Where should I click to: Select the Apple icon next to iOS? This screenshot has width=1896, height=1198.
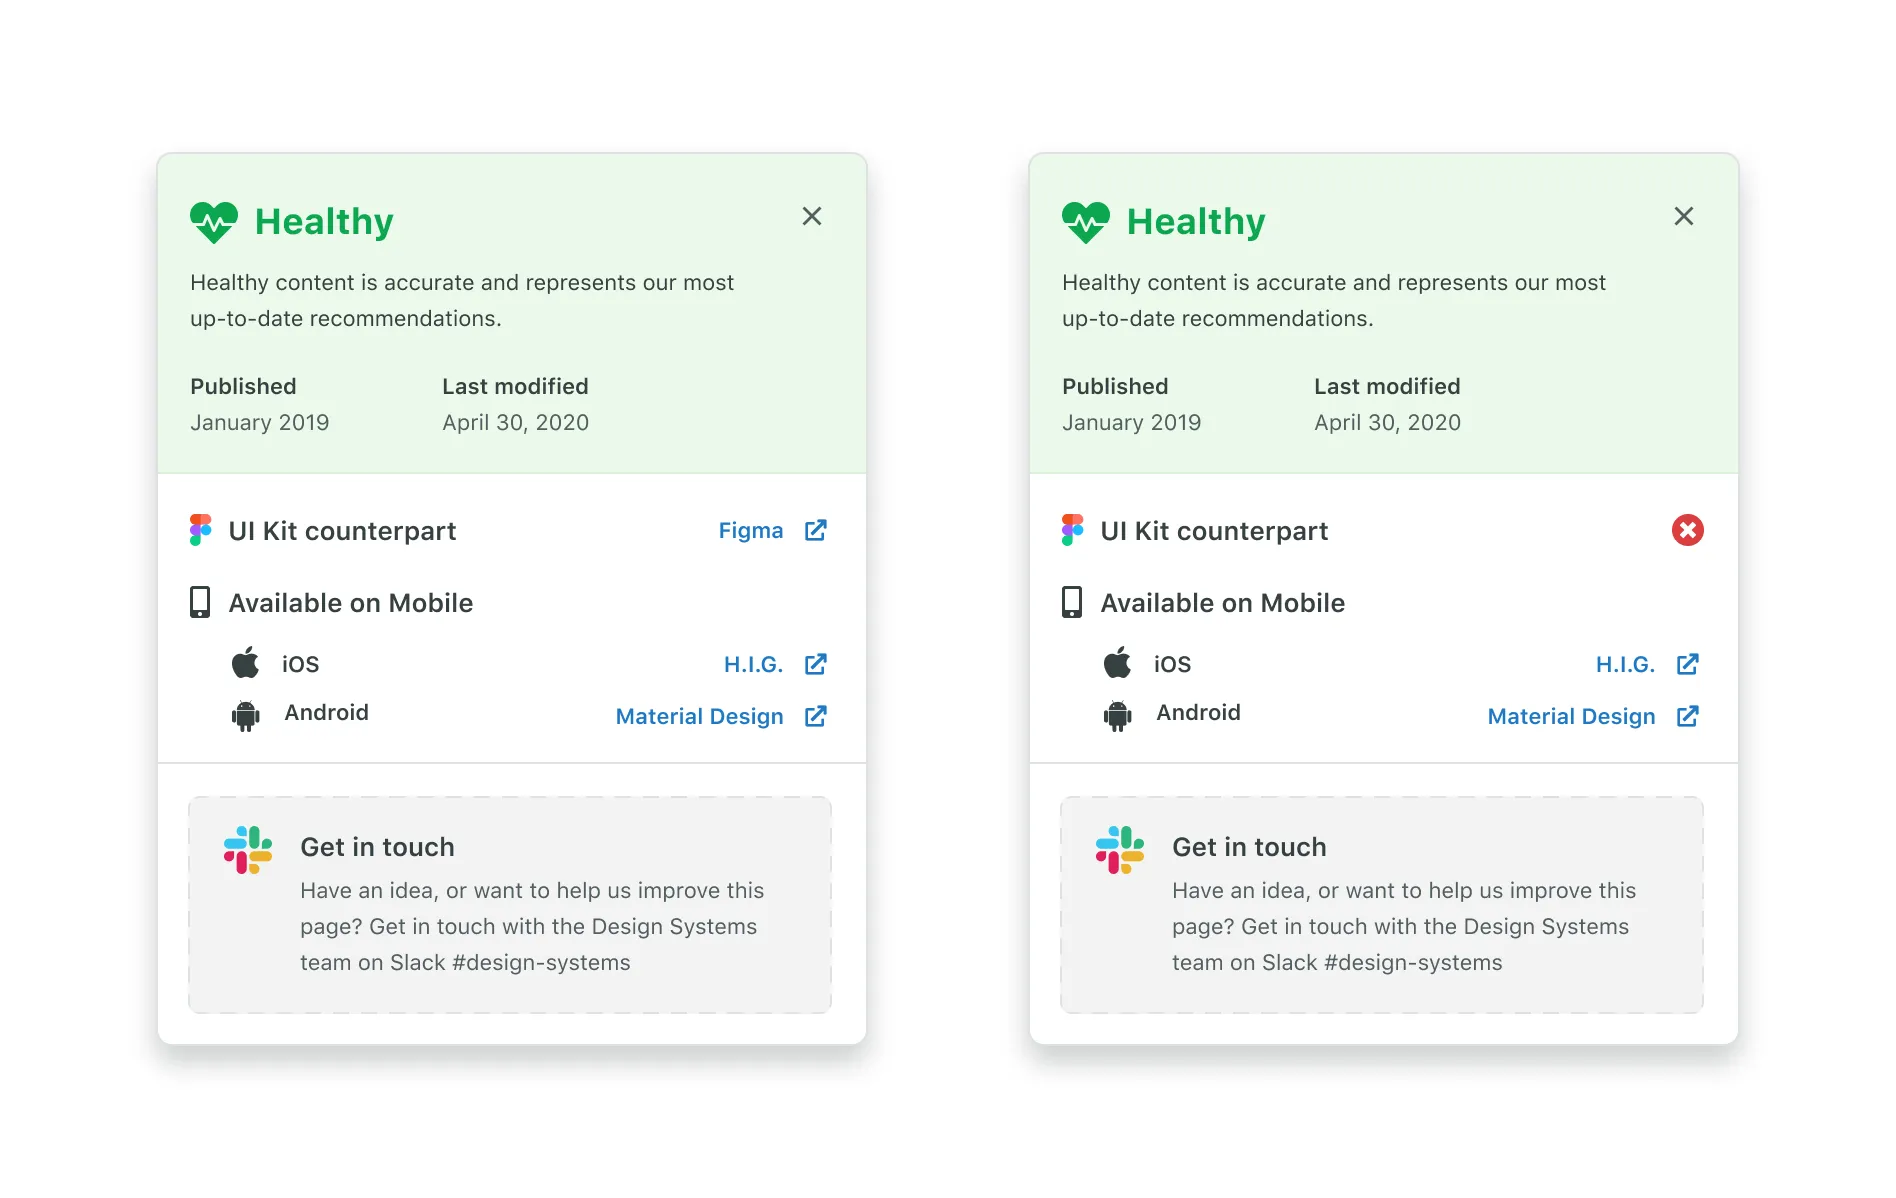[x=243, y=663]
